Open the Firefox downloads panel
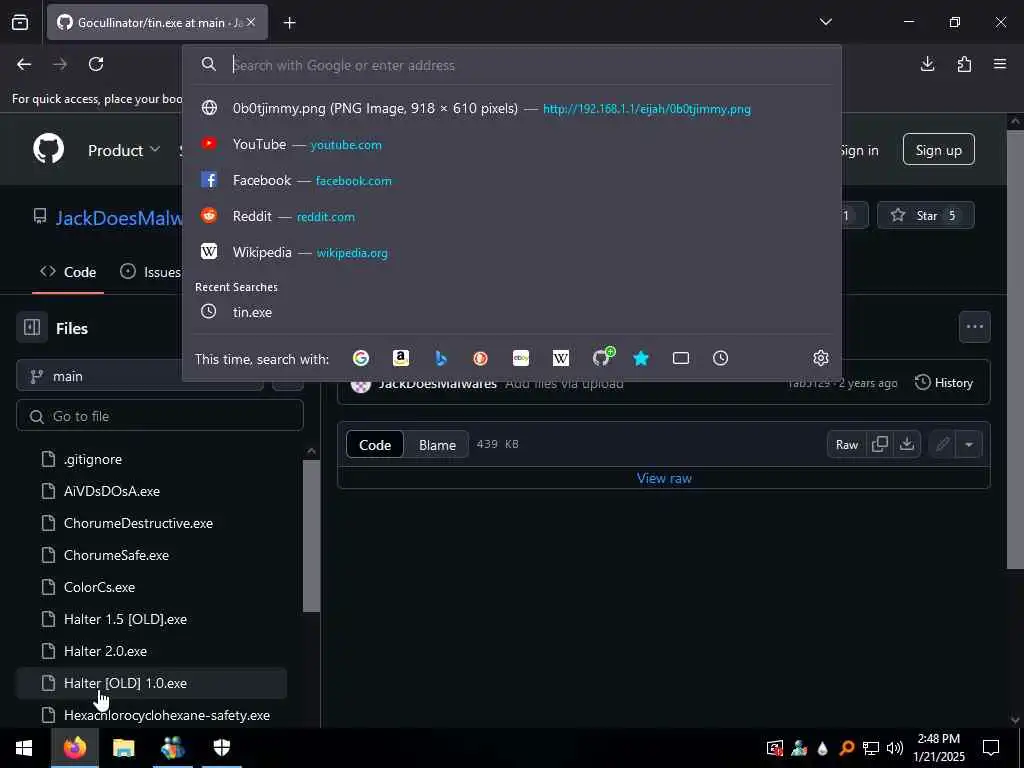Image resolution: width=1024 pixels, height=768 pixels. 927,64
